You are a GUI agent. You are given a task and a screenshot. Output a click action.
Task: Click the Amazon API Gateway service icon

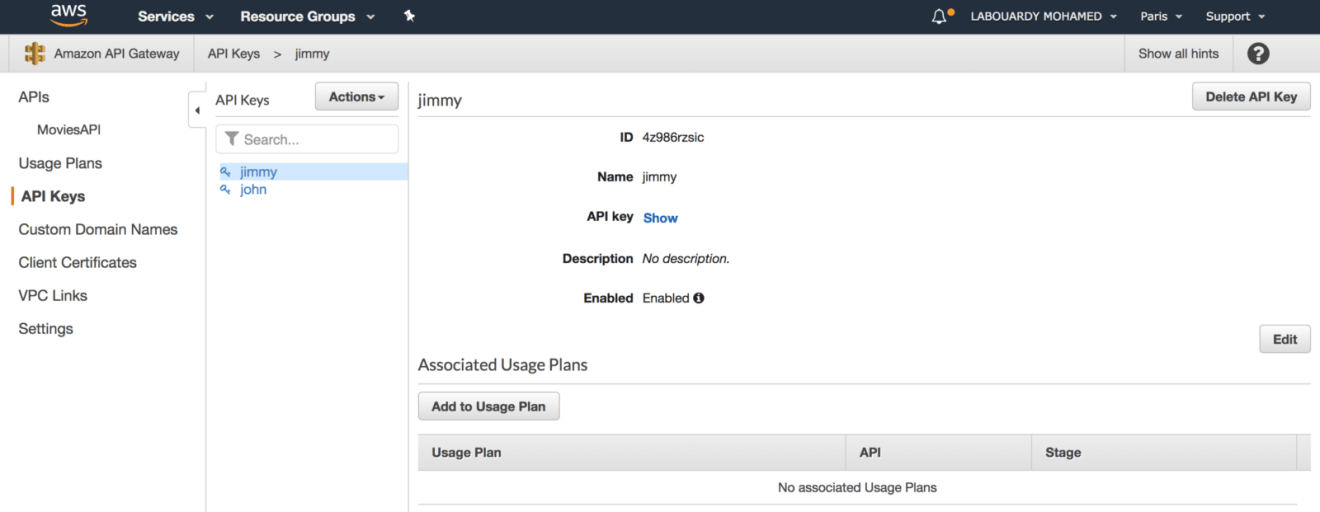point(35,54)
